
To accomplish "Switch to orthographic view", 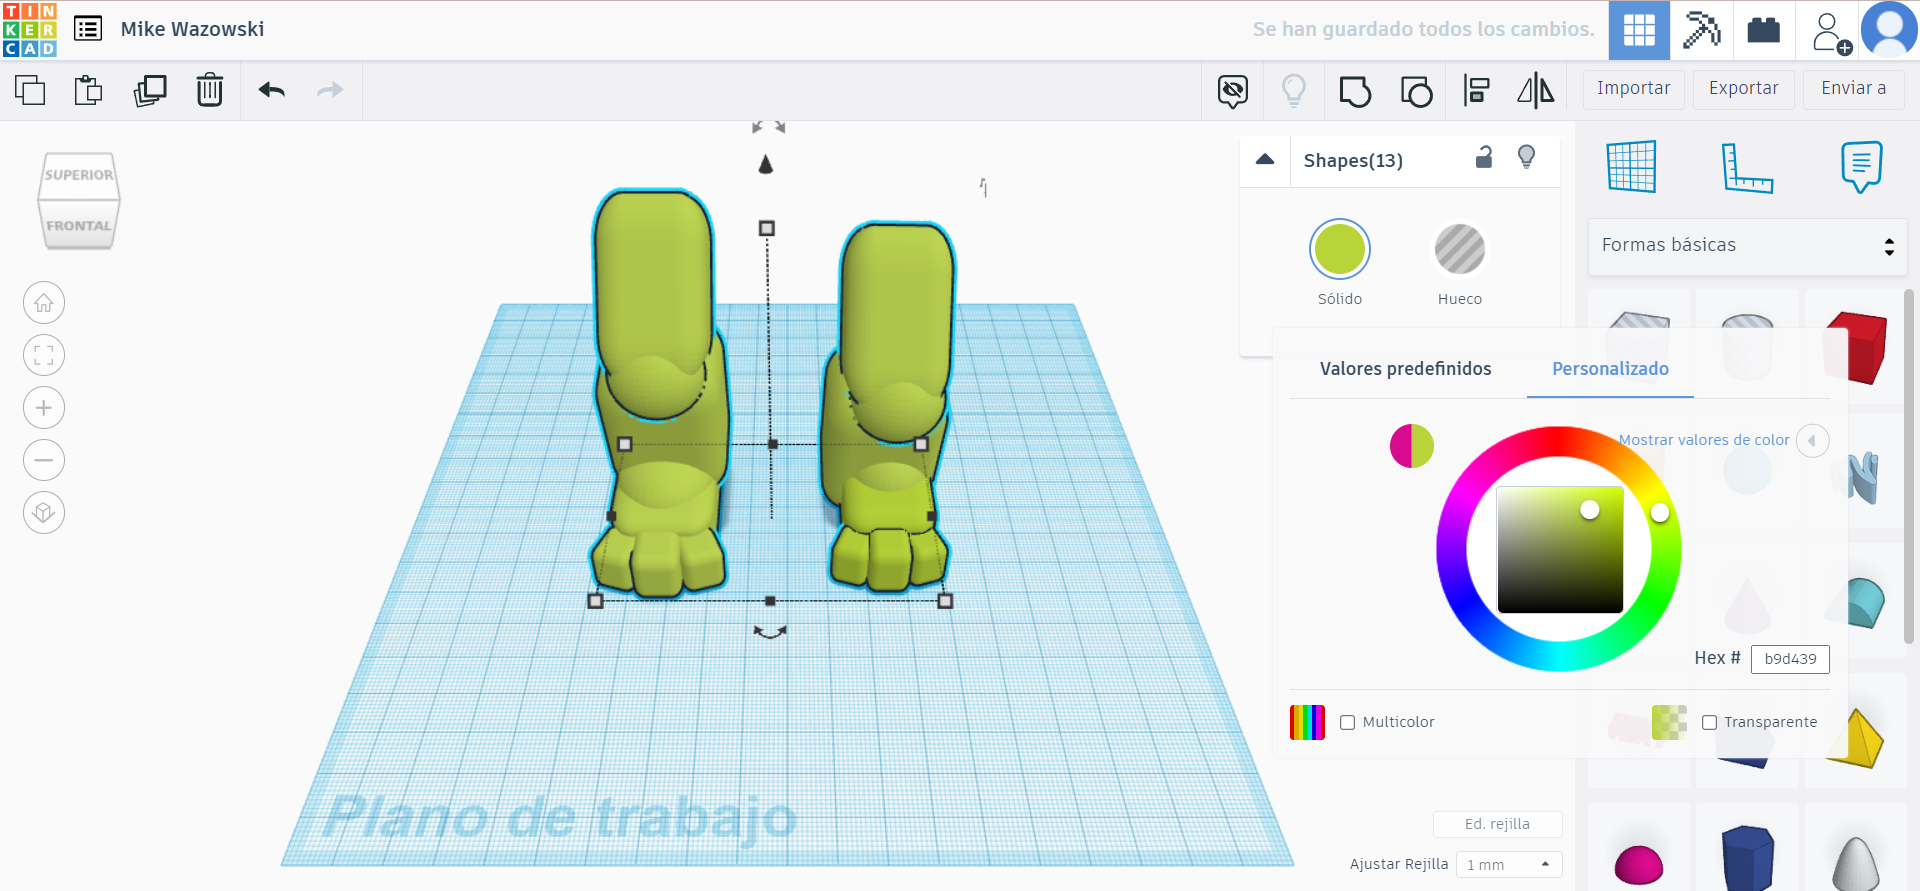I will pos(44,513).
